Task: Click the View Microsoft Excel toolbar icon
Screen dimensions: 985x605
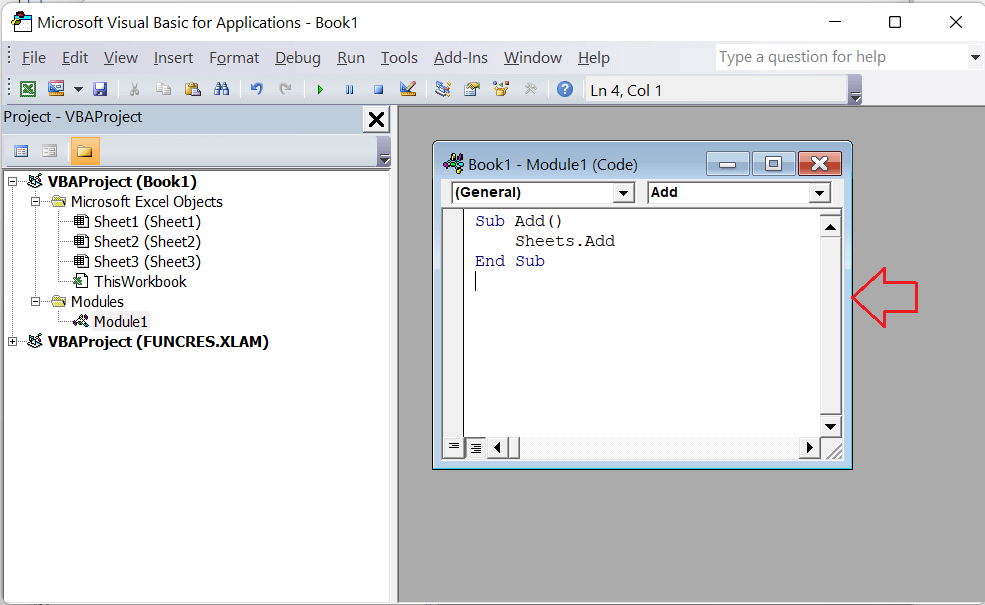Action: (x=28, y=89)
